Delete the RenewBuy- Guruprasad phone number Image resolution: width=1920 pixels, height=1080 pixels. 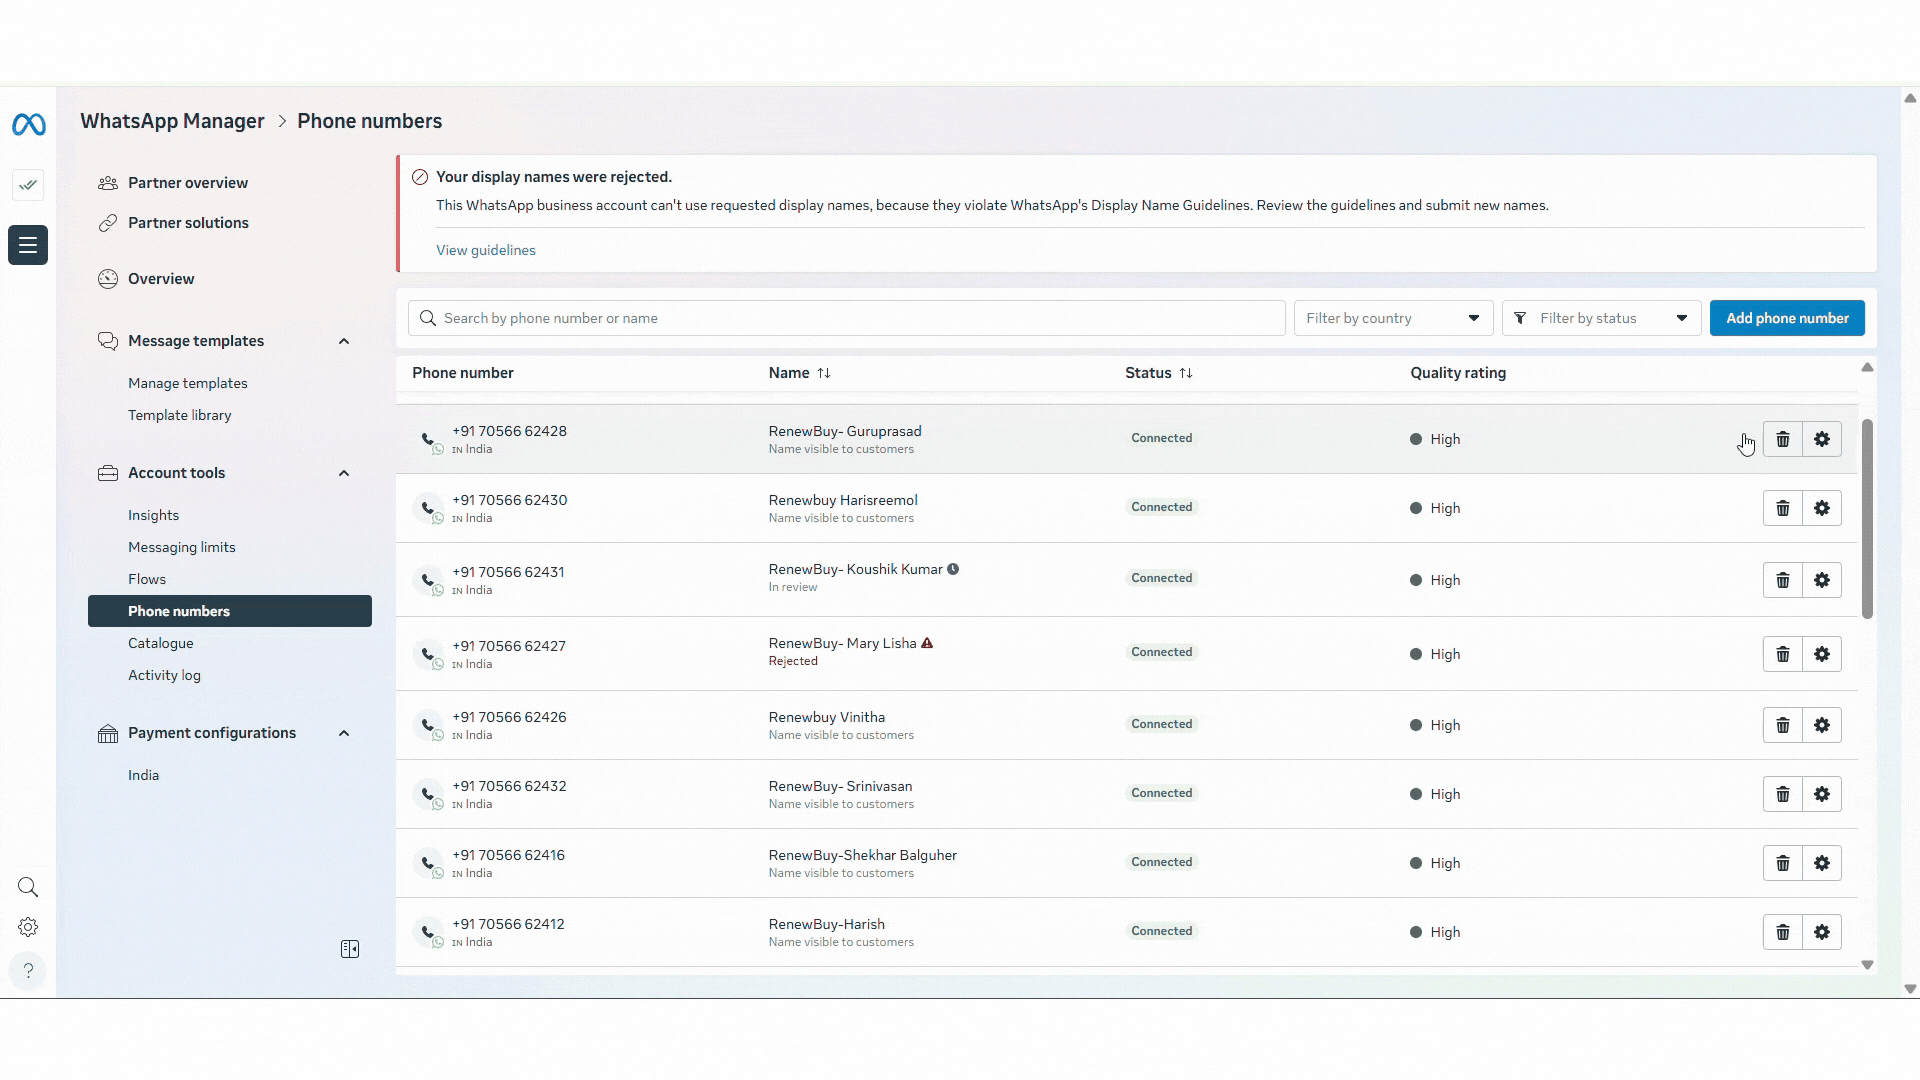click(x=1782, y=439)
